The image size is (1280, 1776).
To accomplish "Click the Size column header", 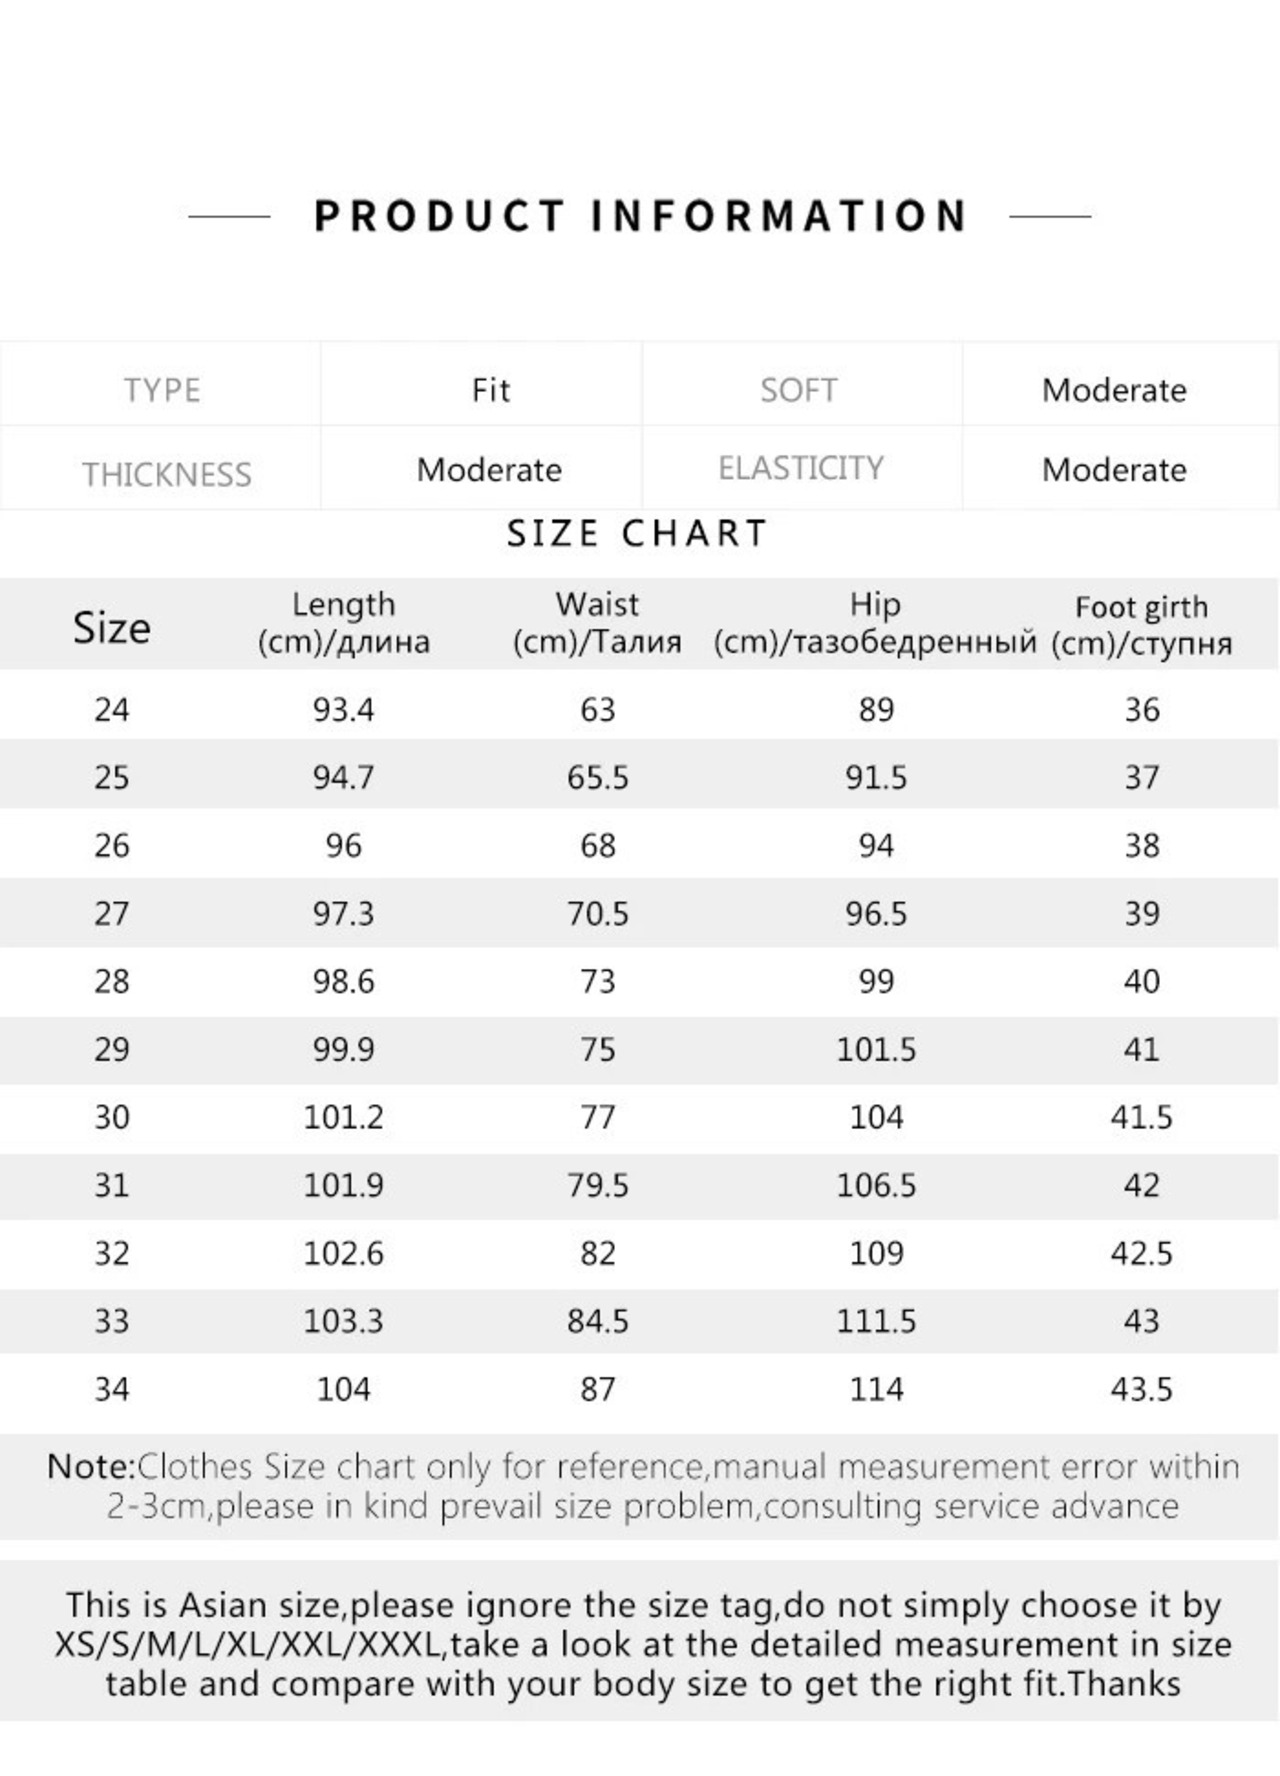I will pos(111,627).
